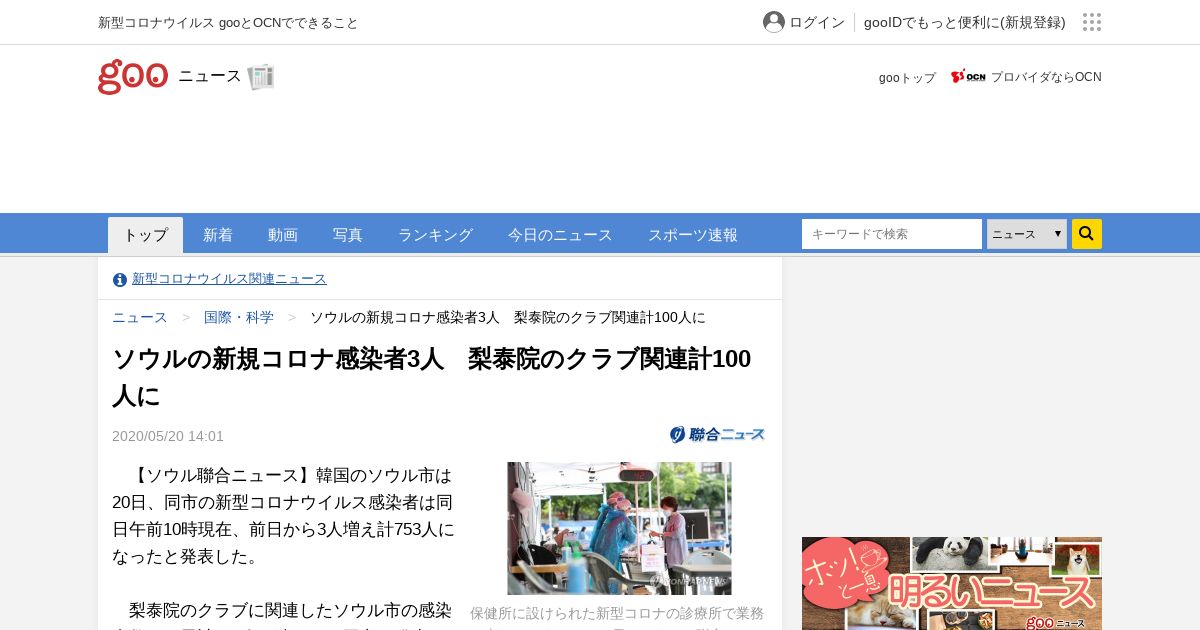Image resolution: width=1200 pixels, height=630 pixels.
Task: Click the 国際・科学 breadcrumb link
Action: (239, 317)
